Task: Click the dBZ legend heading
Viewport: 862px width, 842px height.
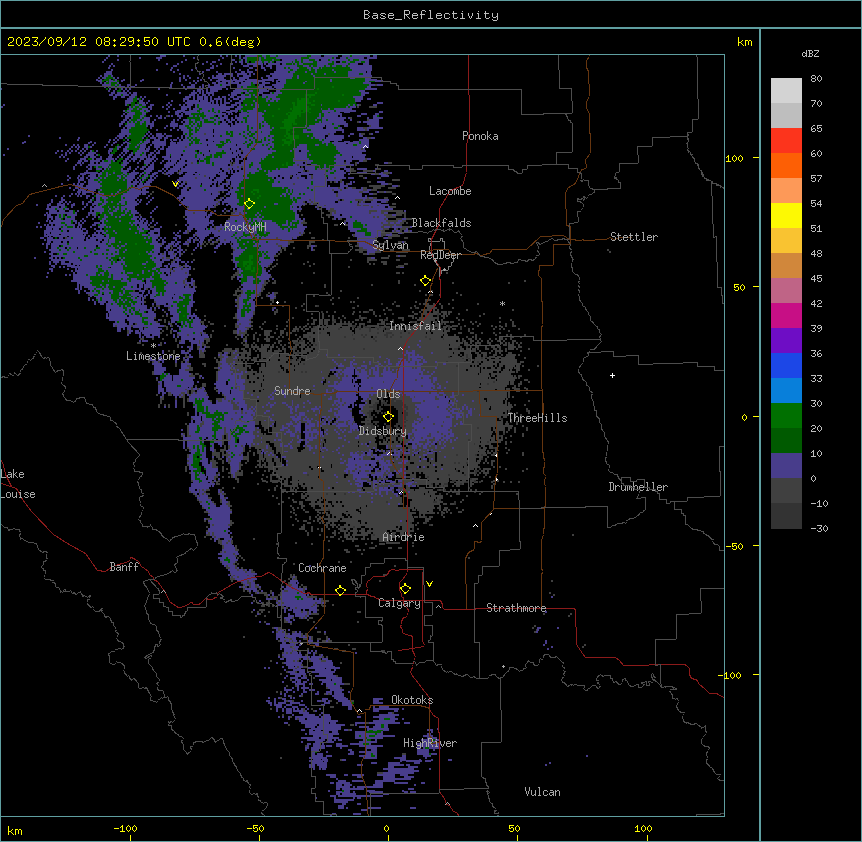Action: (810, 53)
